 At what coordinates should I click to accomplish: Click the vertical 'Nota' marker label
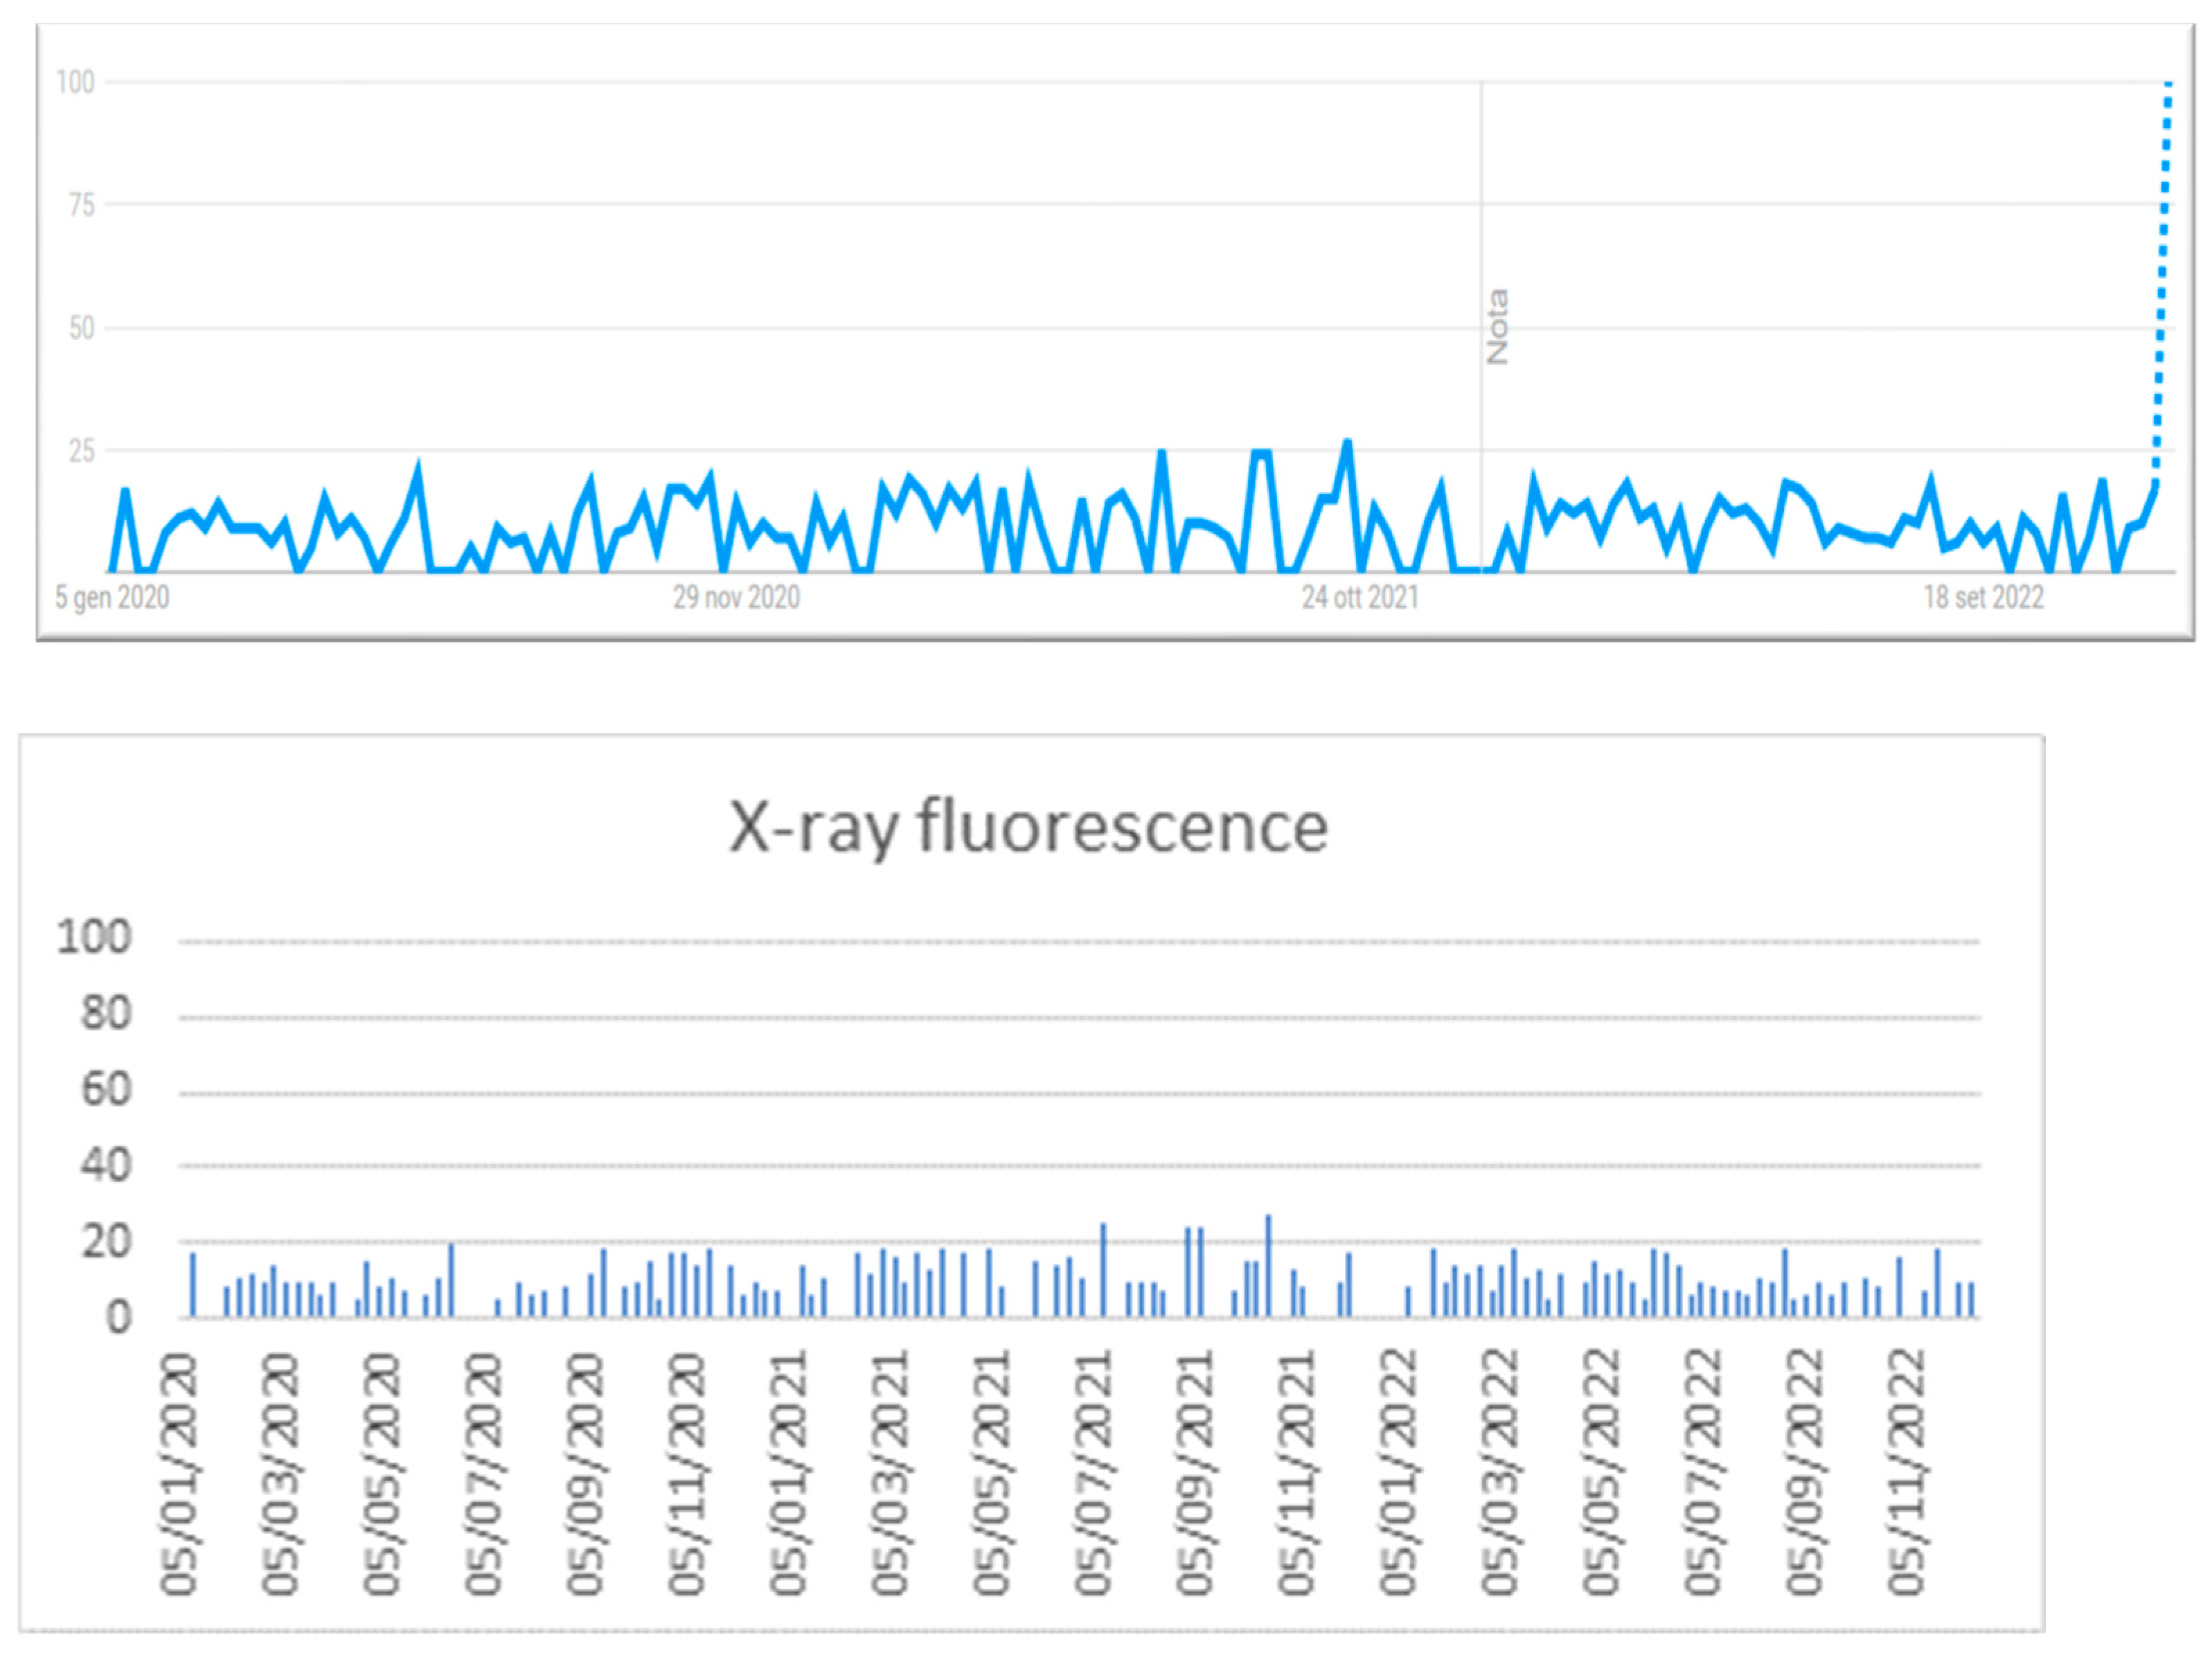[1497, 327]
